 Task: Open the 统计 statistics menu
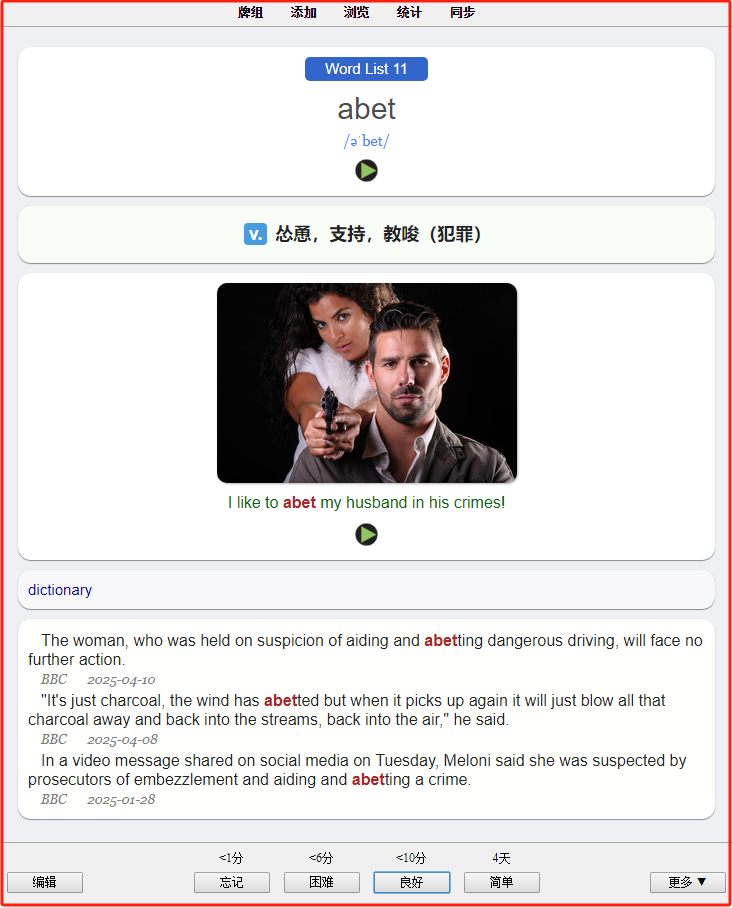pyautogui.click(x=409, y=12)
